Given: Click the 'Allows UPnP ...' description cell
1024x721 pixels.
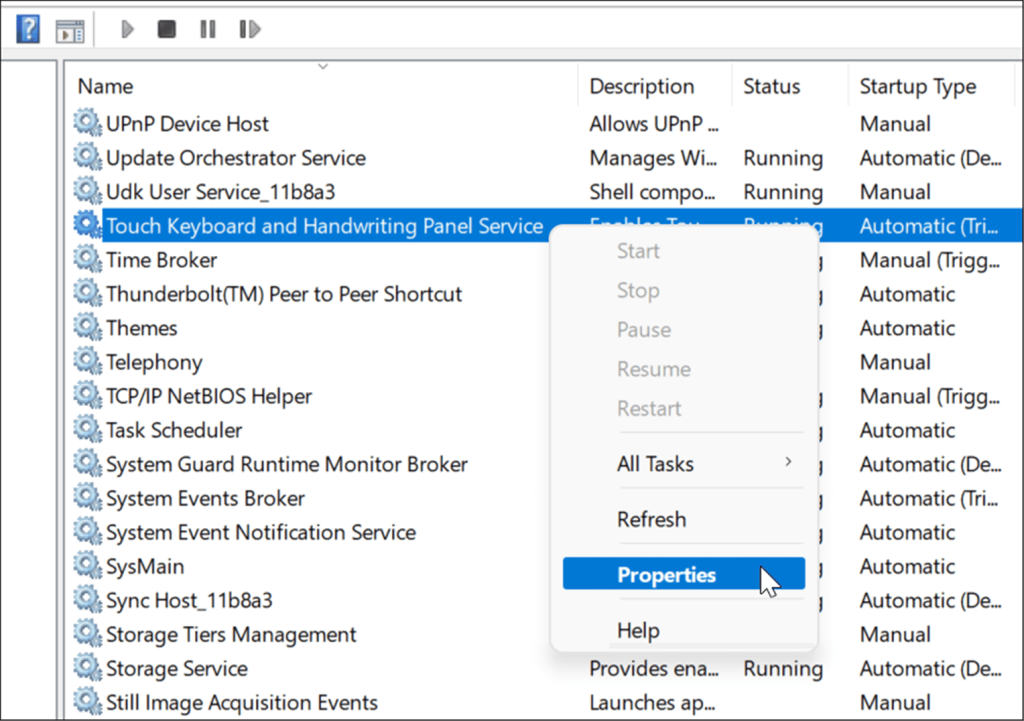Looking at the screenshot, I should click(x=654, y=123).
